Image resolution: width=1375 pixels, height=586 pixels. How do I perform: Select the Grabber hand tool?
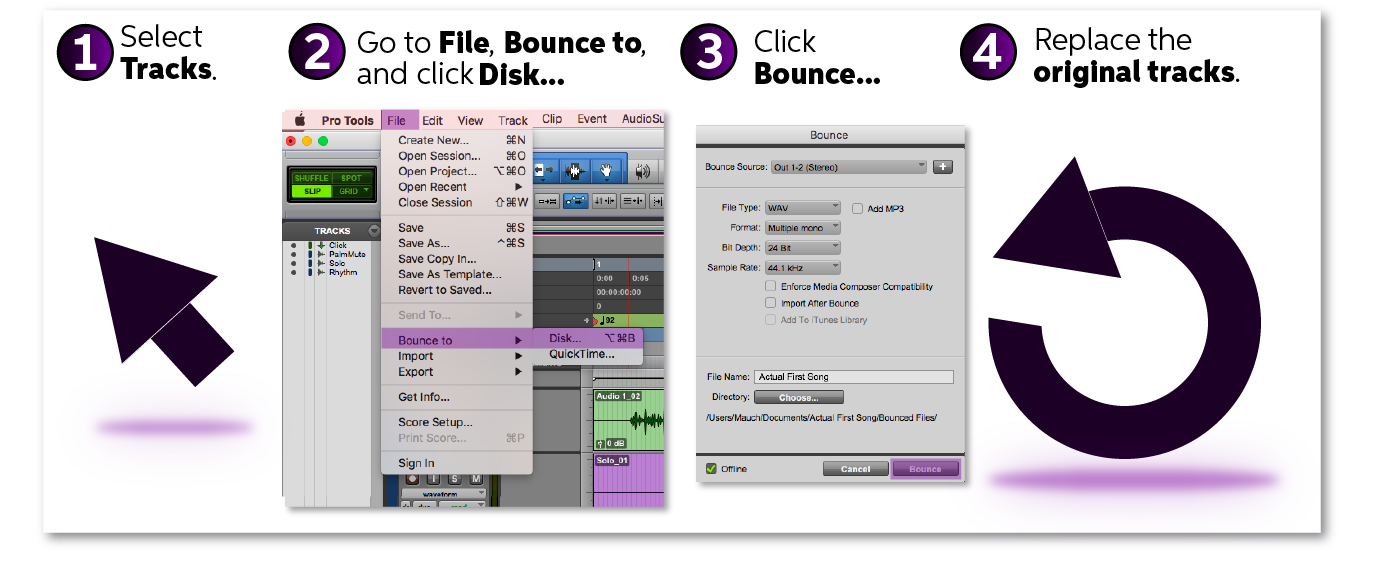(605, 172)
